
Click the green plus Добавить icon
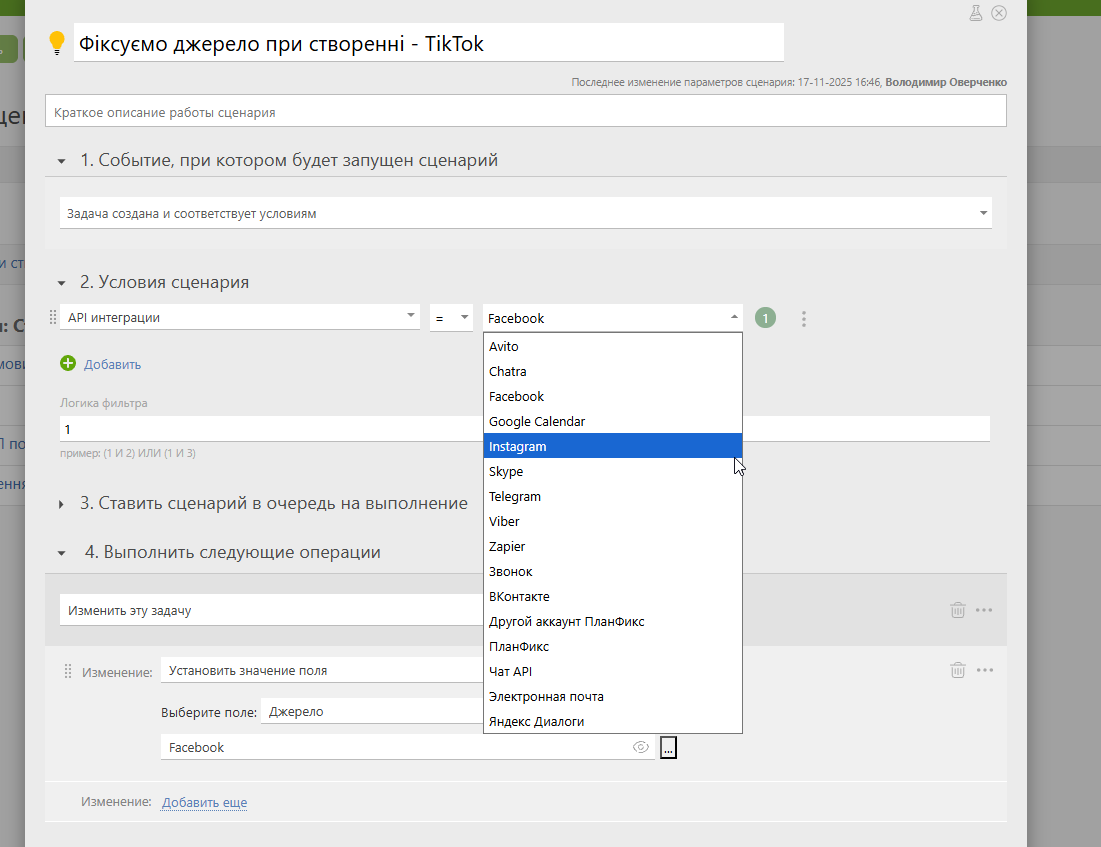[x=68, y=364]
